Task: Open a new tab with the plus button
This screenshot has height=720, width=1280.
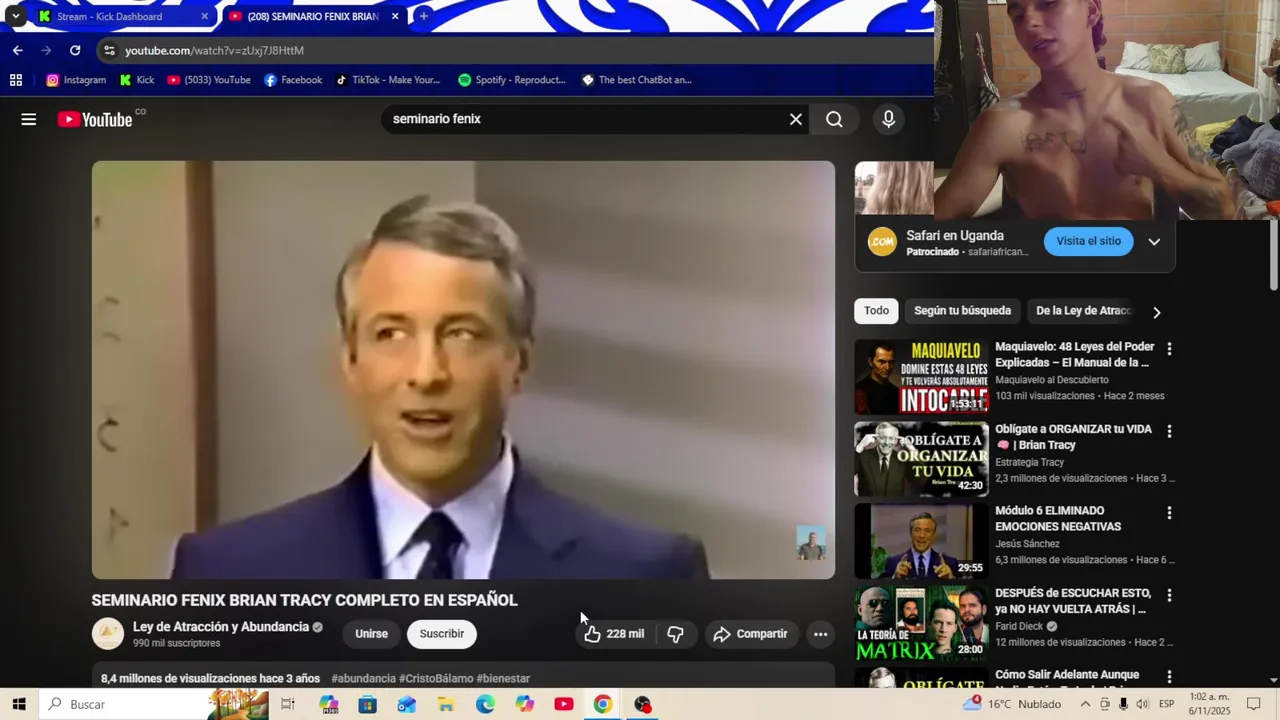Action: point(423,16)
